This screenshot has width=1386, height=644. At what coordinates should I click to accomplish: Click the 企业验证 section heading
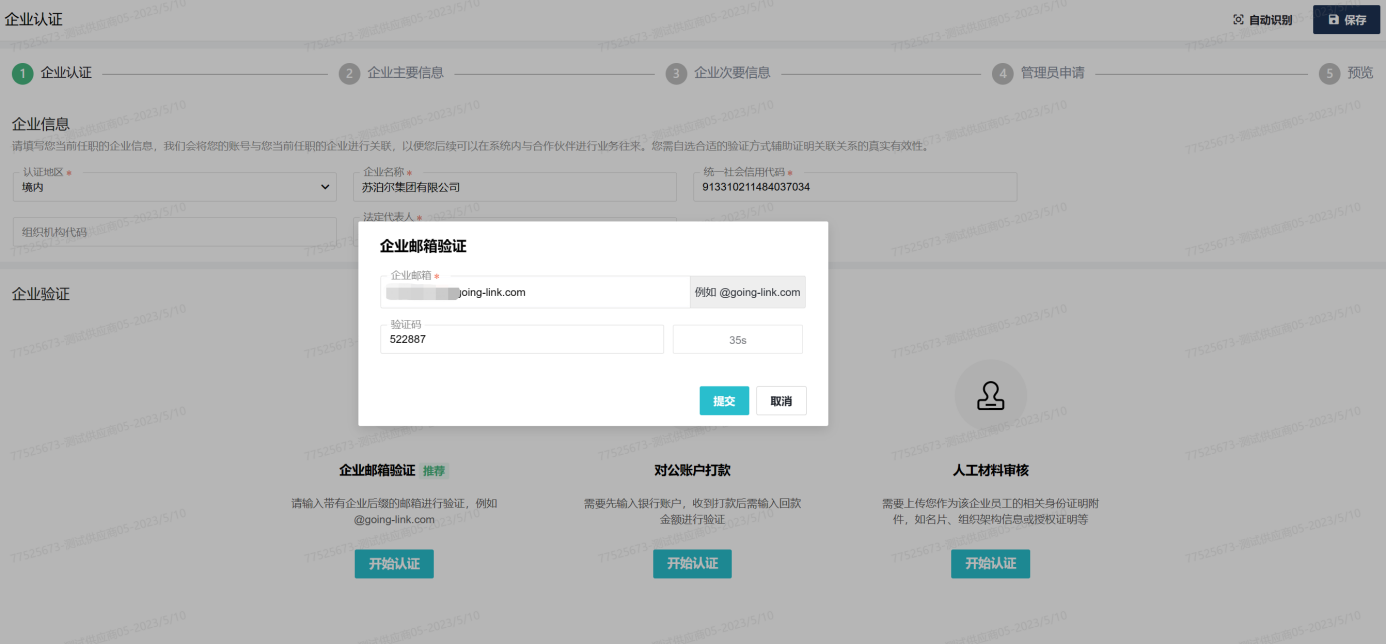coord(40,294)
